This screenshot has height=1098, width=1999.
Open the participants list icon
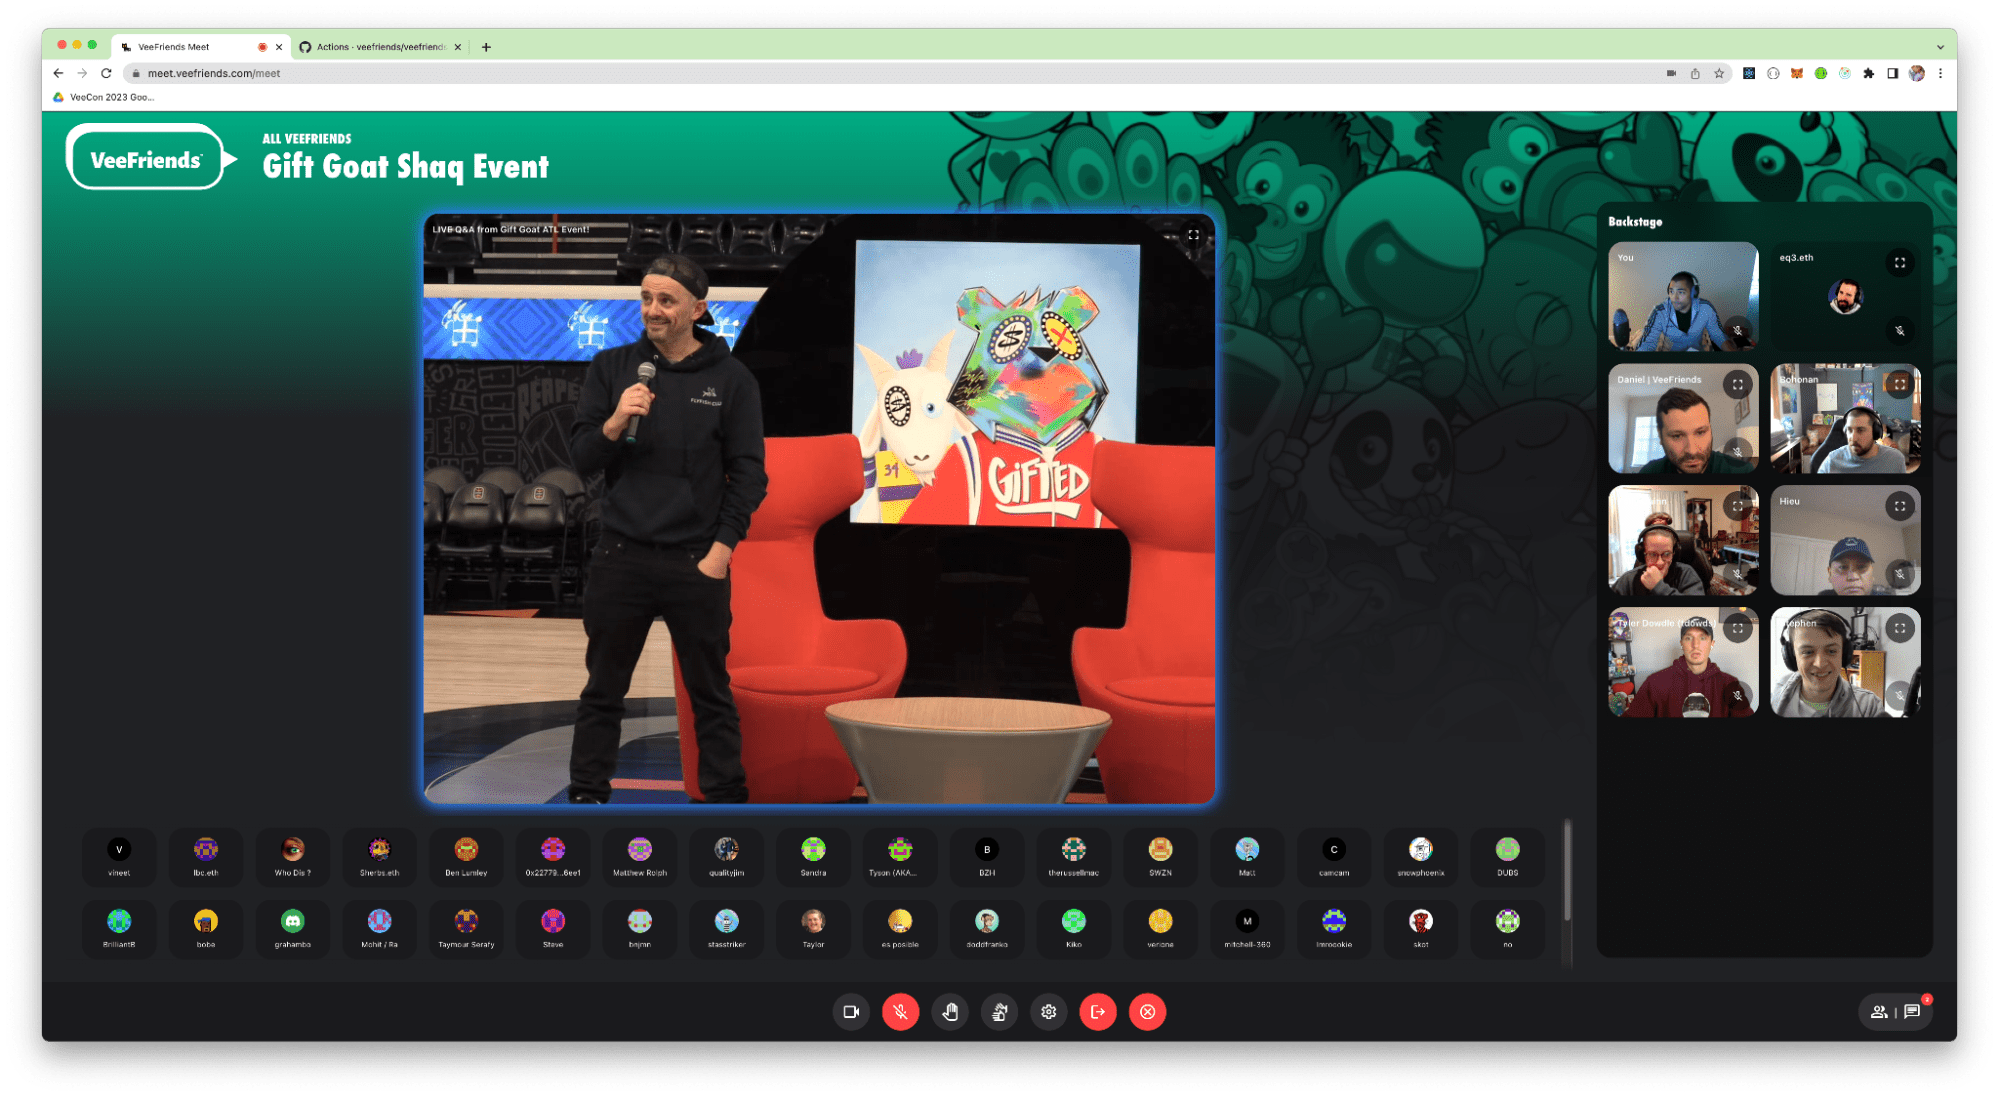click(1879, 1012)
